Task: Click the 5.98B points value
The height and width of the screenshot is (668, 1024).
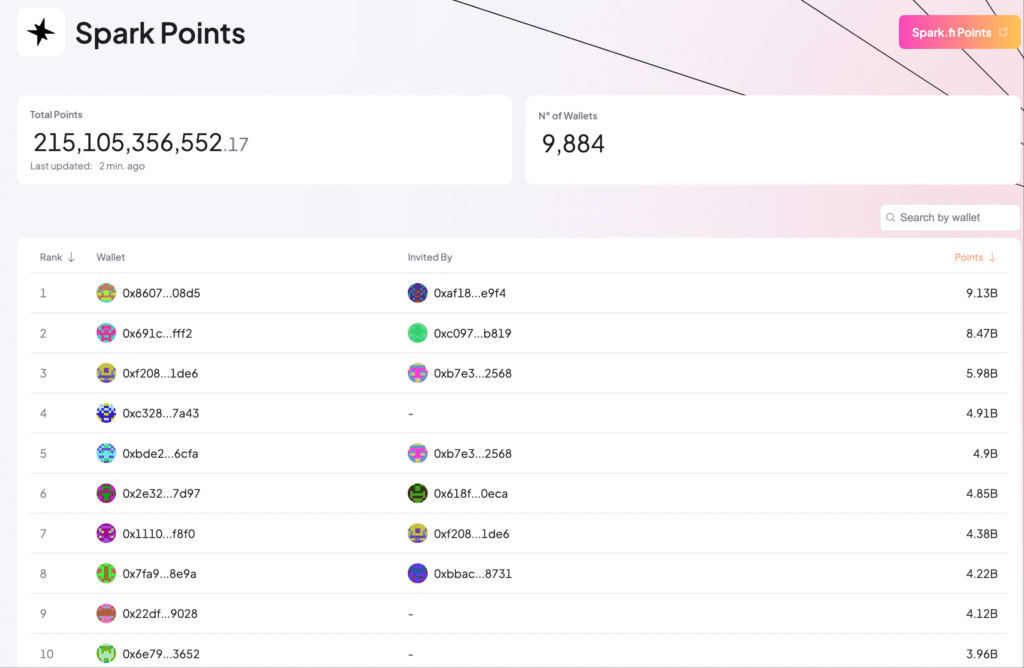Action: tap(982, 374)
